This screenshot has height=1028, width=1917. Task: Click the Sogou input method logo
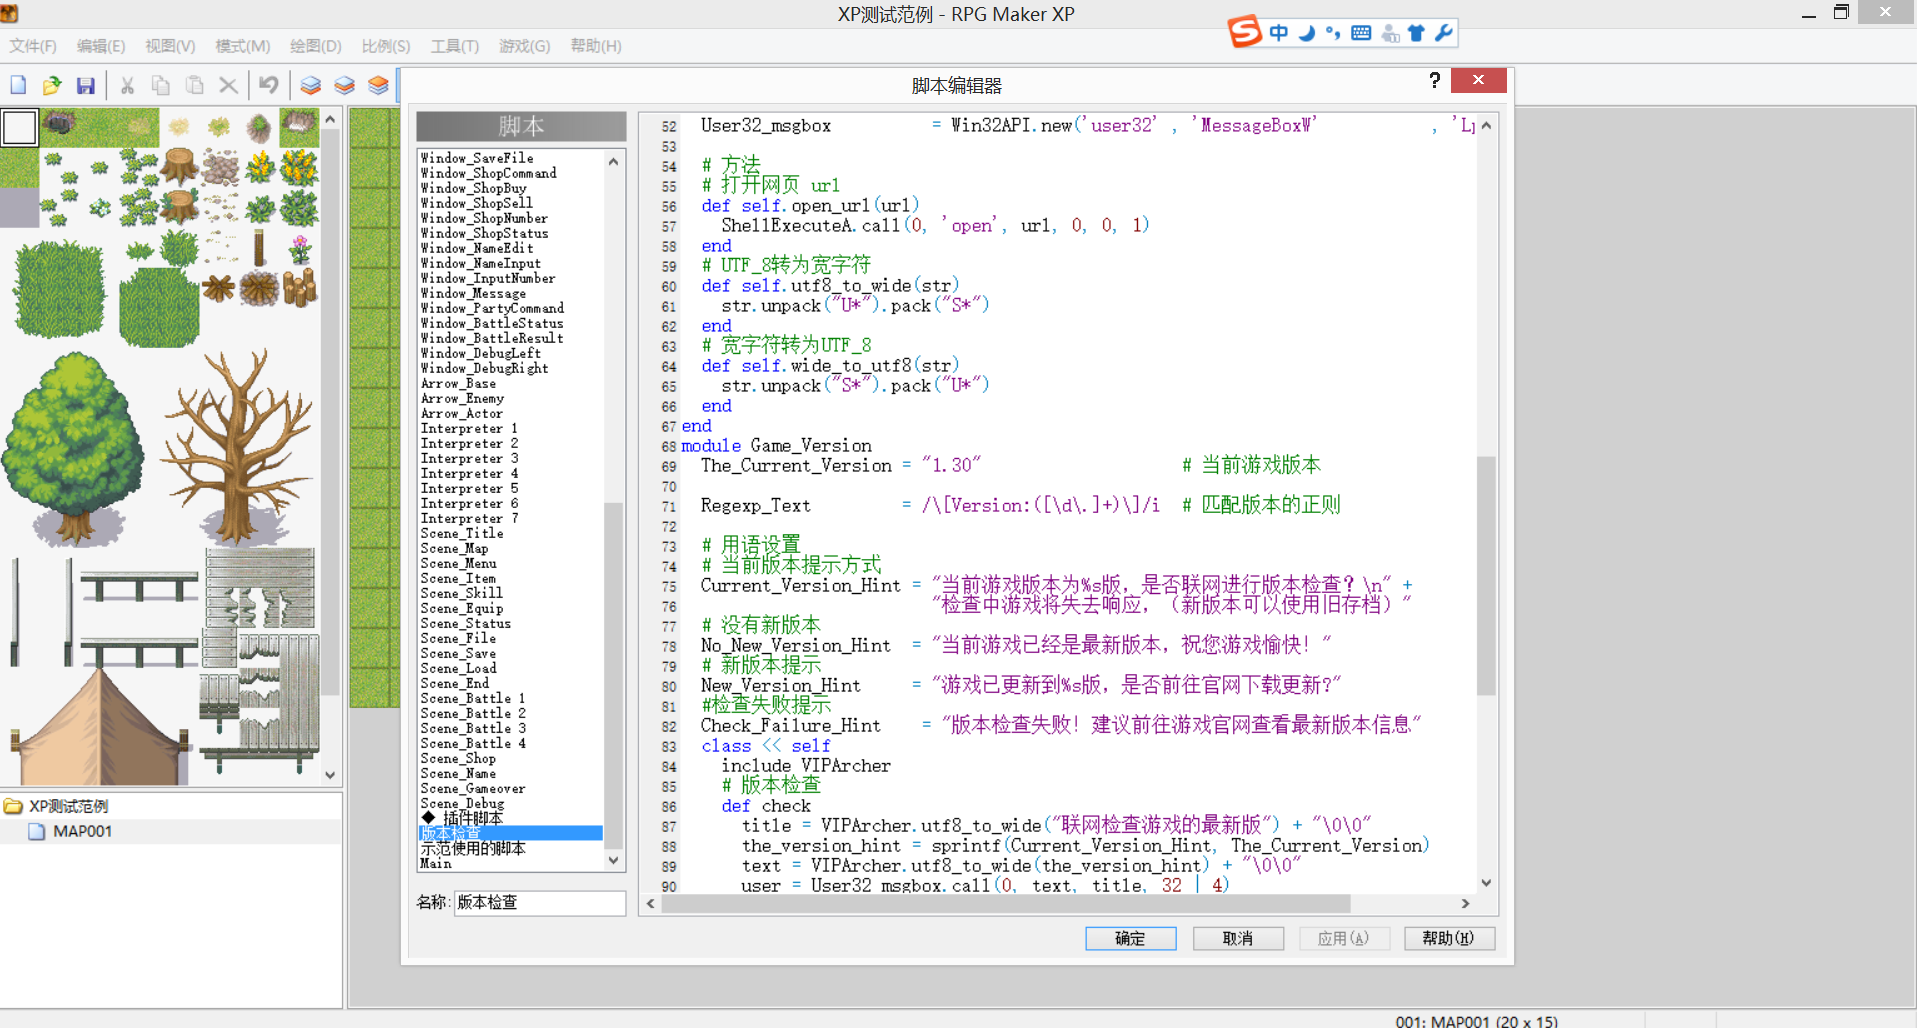[1244, 32]
